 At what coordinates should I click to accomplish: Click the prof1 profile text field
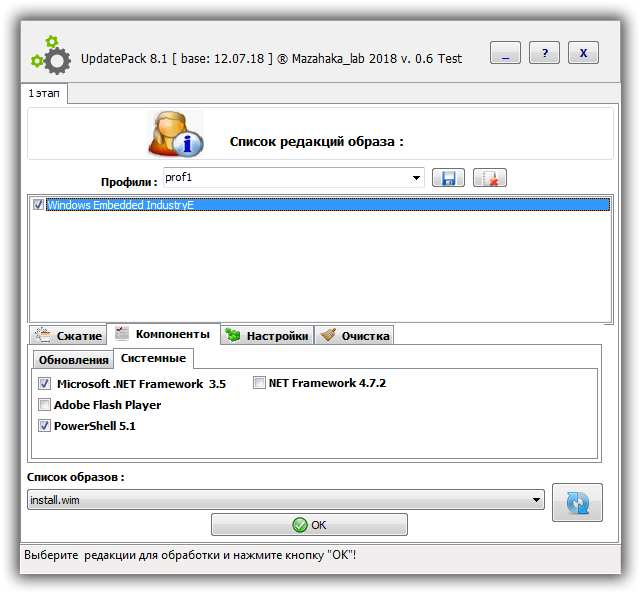click(x=286, y=177)
